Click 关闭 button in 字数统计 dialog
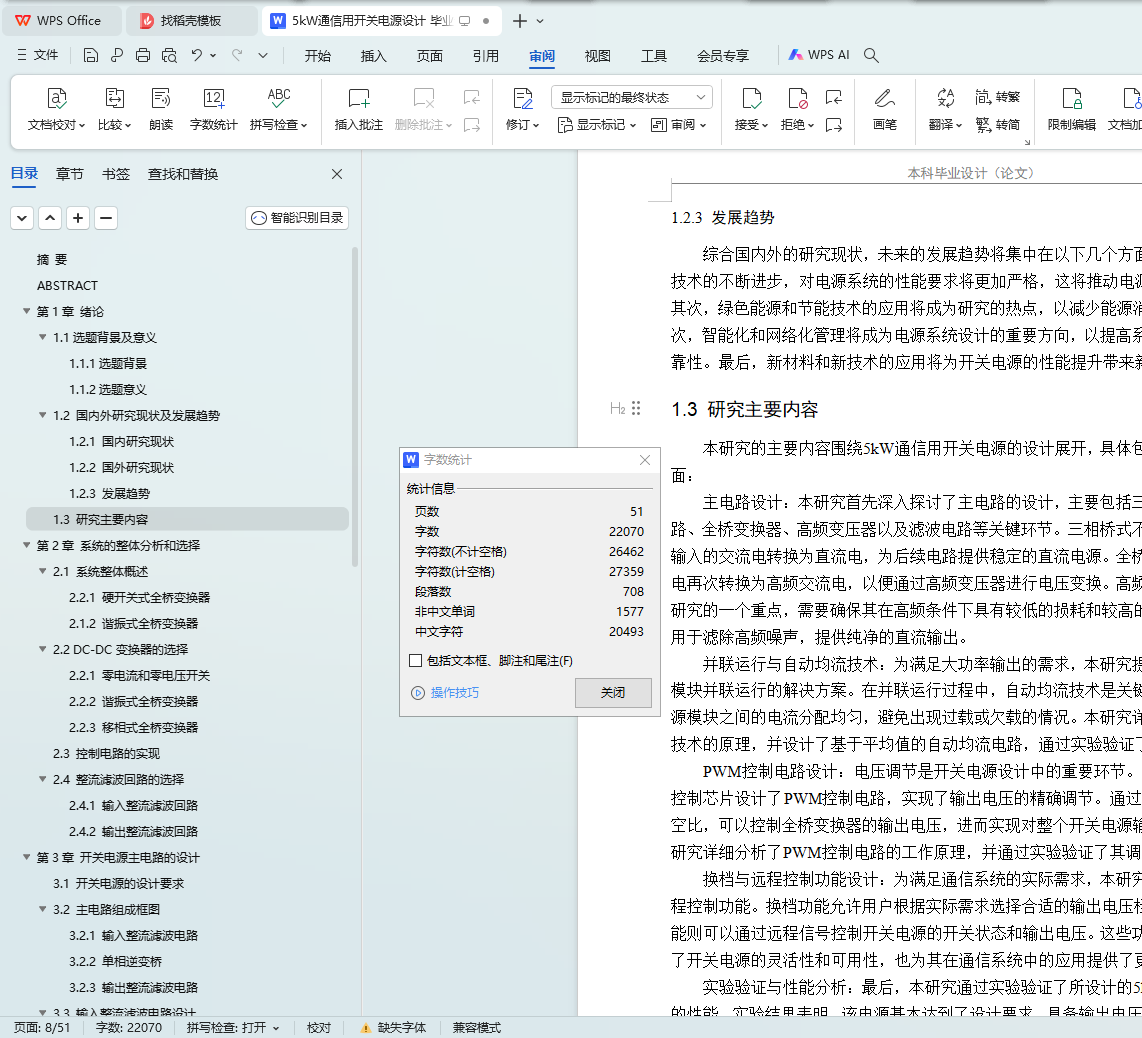This screenshot has height=1038, width=1142. coord(613,693)
